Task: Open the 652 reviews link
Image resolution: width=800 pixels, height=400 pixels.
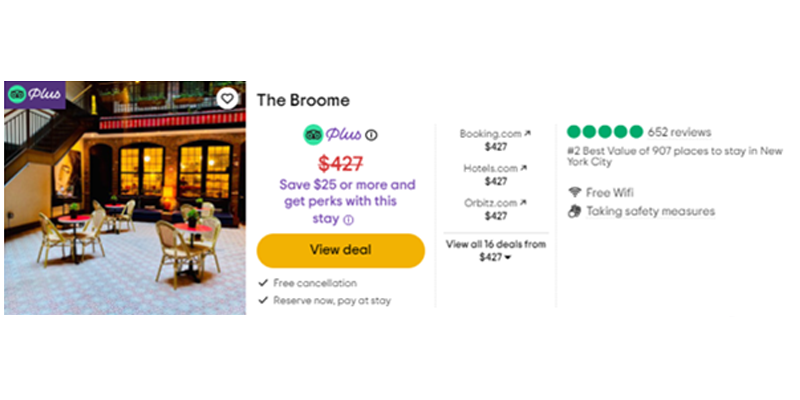Action: [x=679, y=132]
